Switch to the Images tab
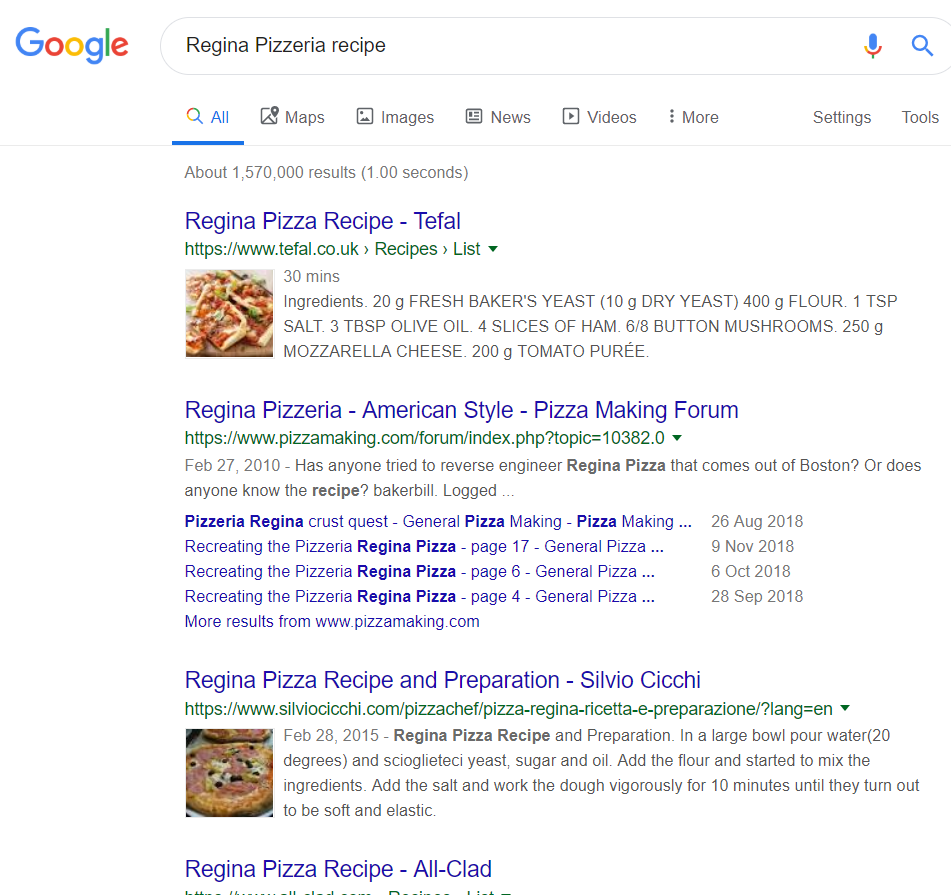The image size is (951, 895). pyautogui.click(x=395, y=117)
